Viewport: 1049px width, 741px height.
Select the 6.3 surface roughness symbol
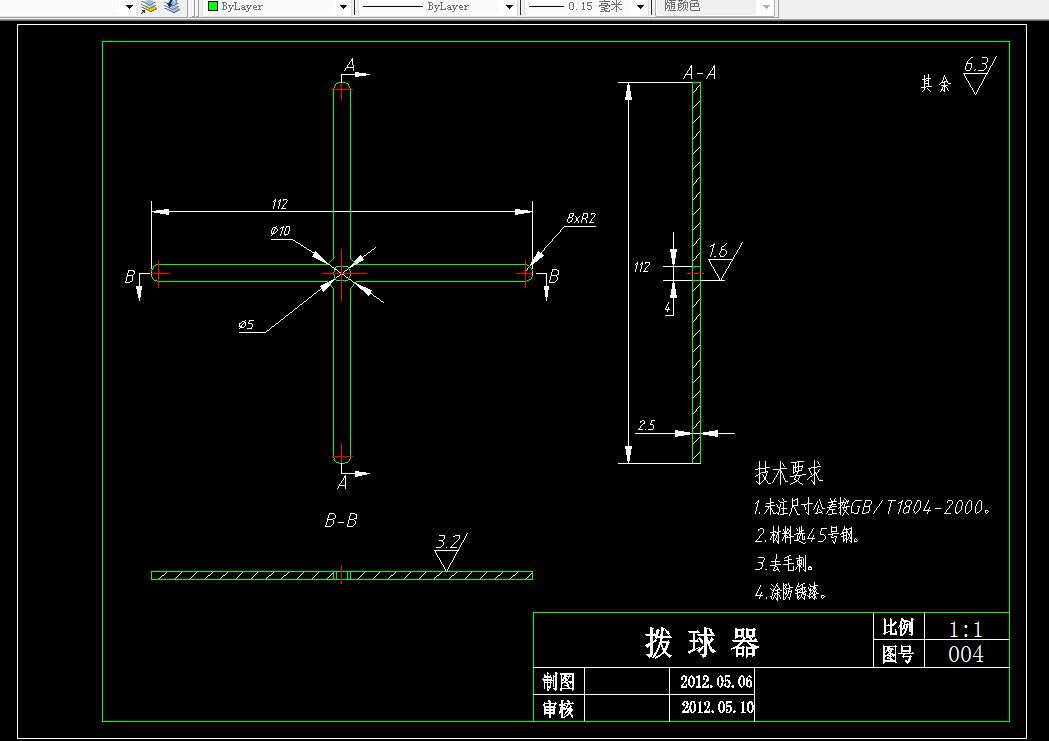pyautogui.click(x=979, y=75)
